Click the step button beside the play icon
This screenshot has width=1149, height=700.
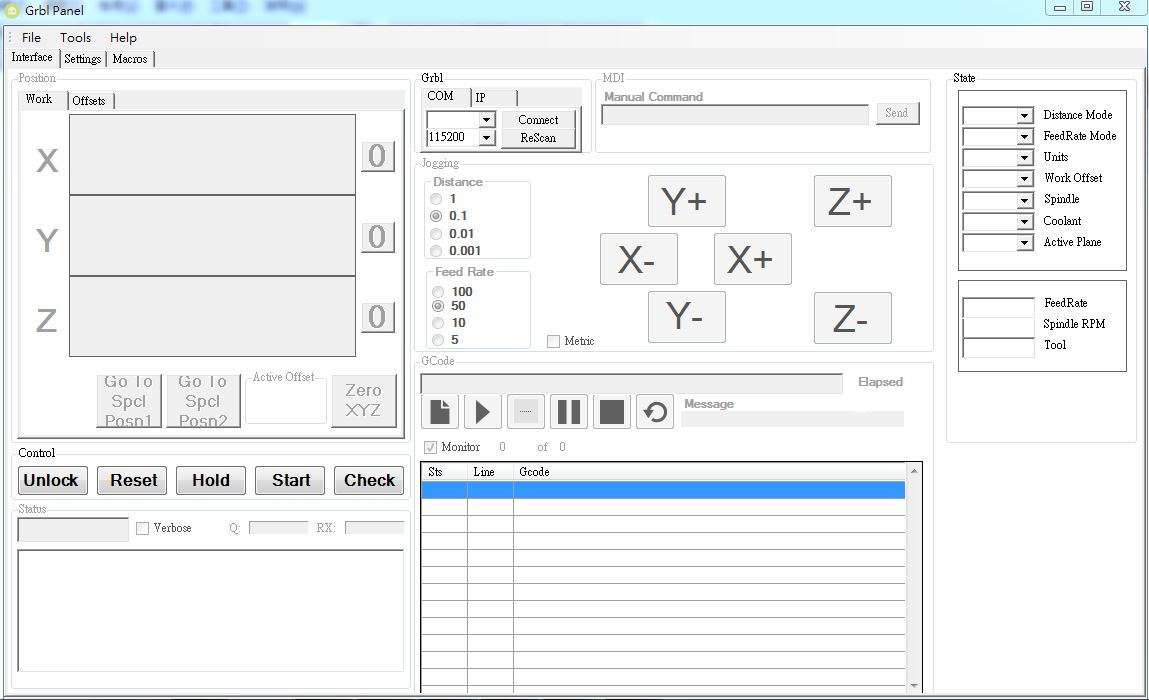tap(525, 411)
